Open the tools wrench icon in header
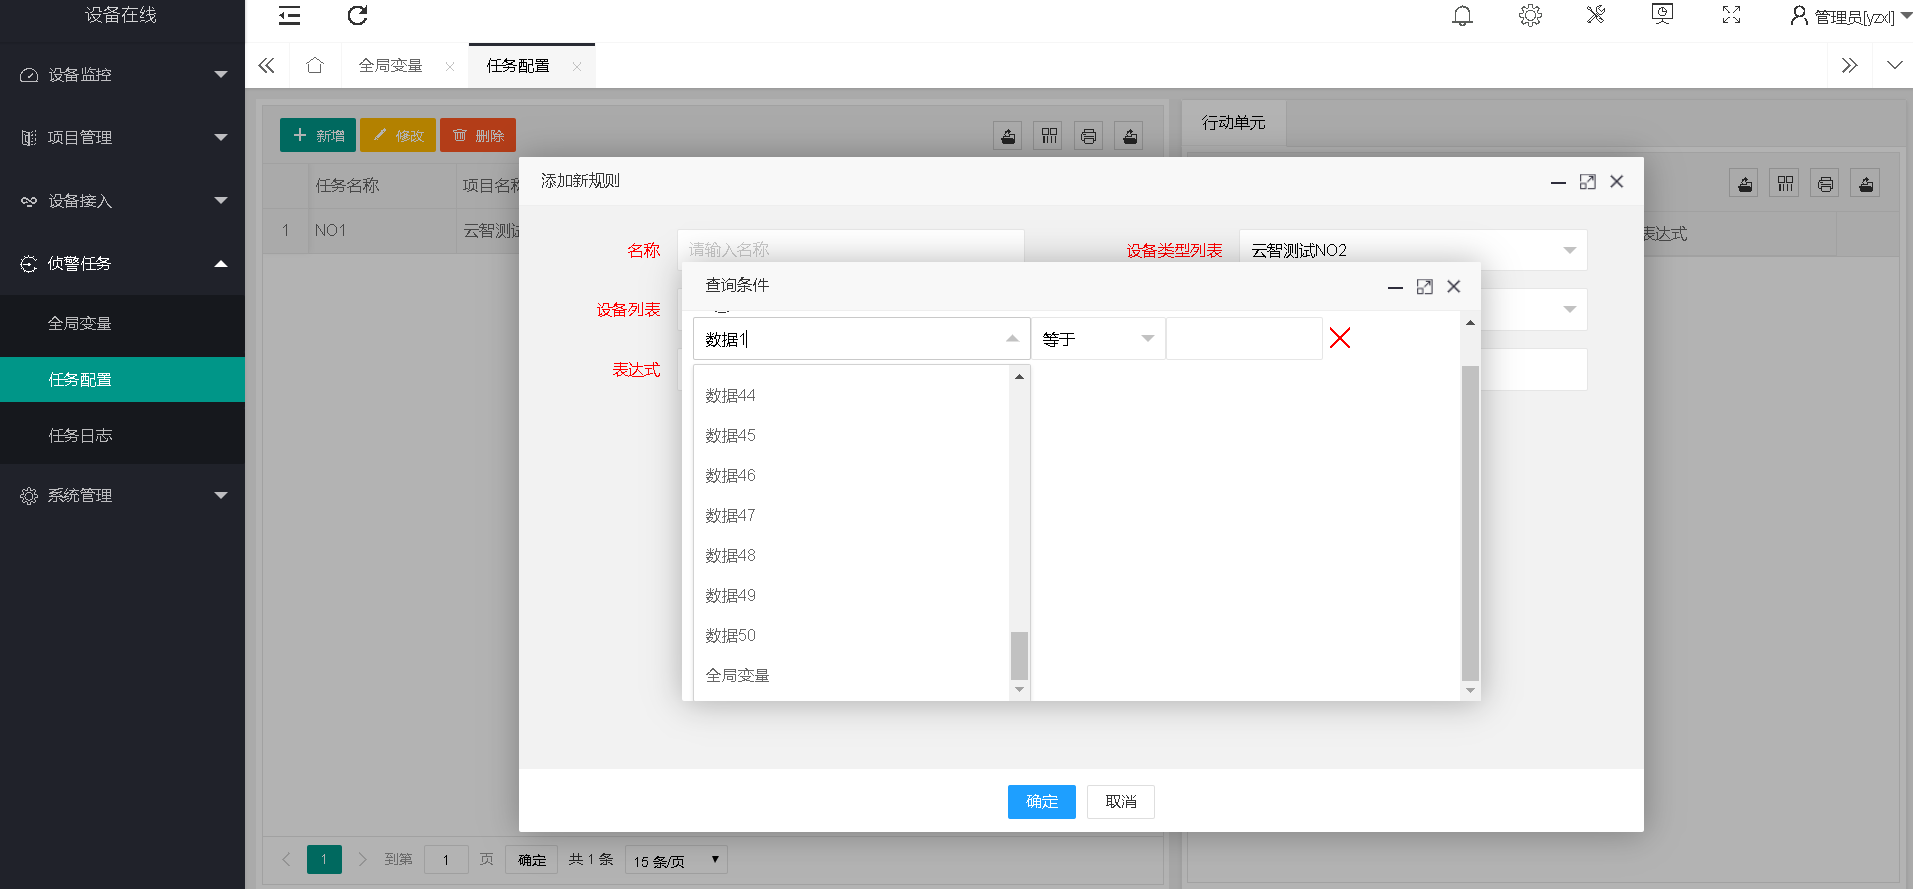Viewport: 1913px width, 889px height. tap(1596, 15)
